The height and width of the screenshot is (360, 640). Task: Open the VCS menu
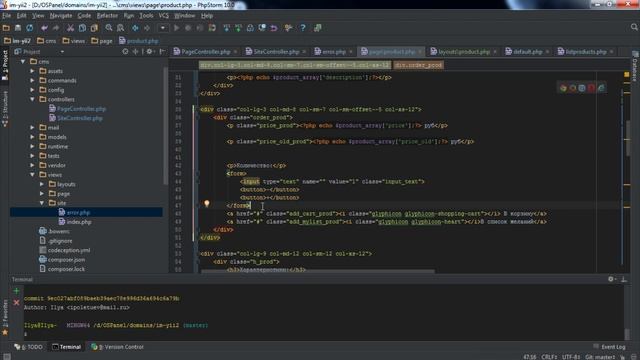click(164, 16)
